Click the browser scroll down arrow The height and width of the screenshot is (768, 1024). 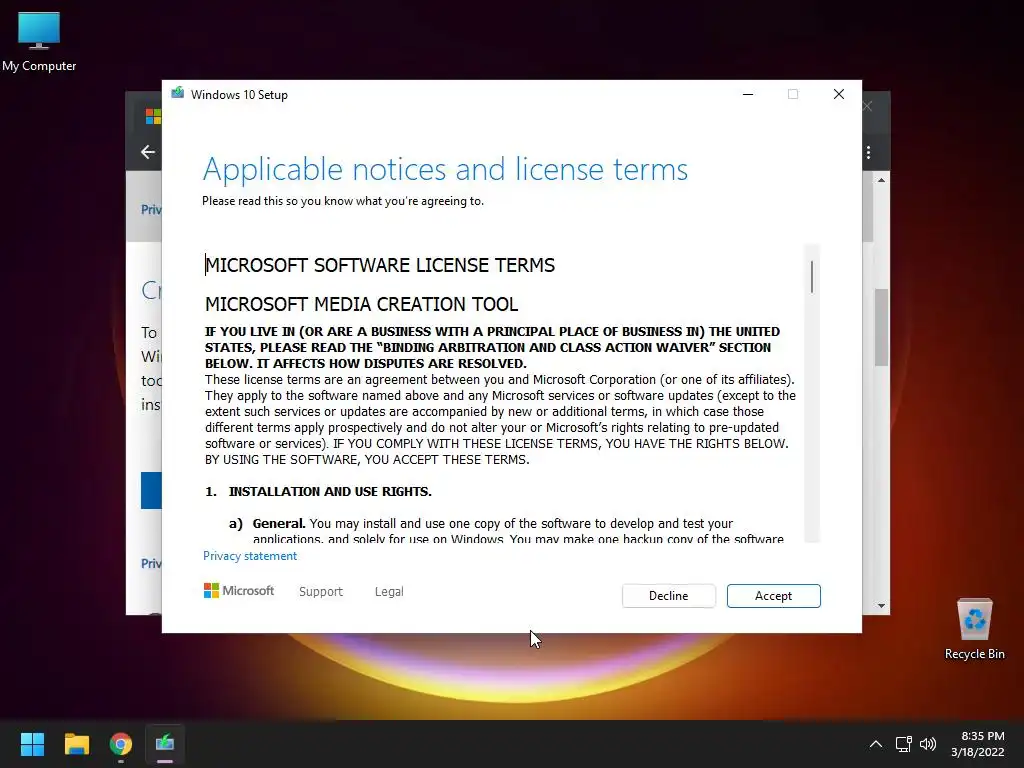point(881,606)
